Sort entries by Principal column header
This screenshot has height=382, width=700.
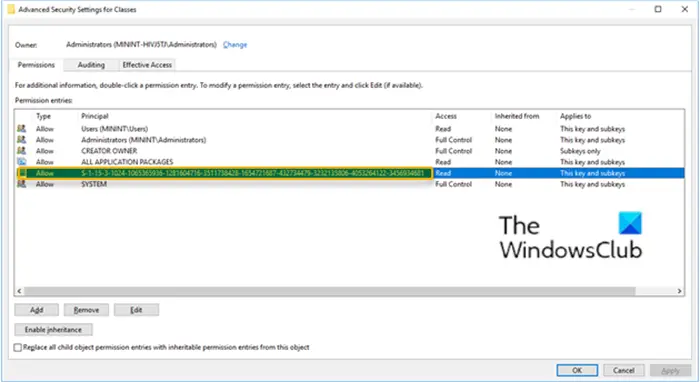pos(95,116)
